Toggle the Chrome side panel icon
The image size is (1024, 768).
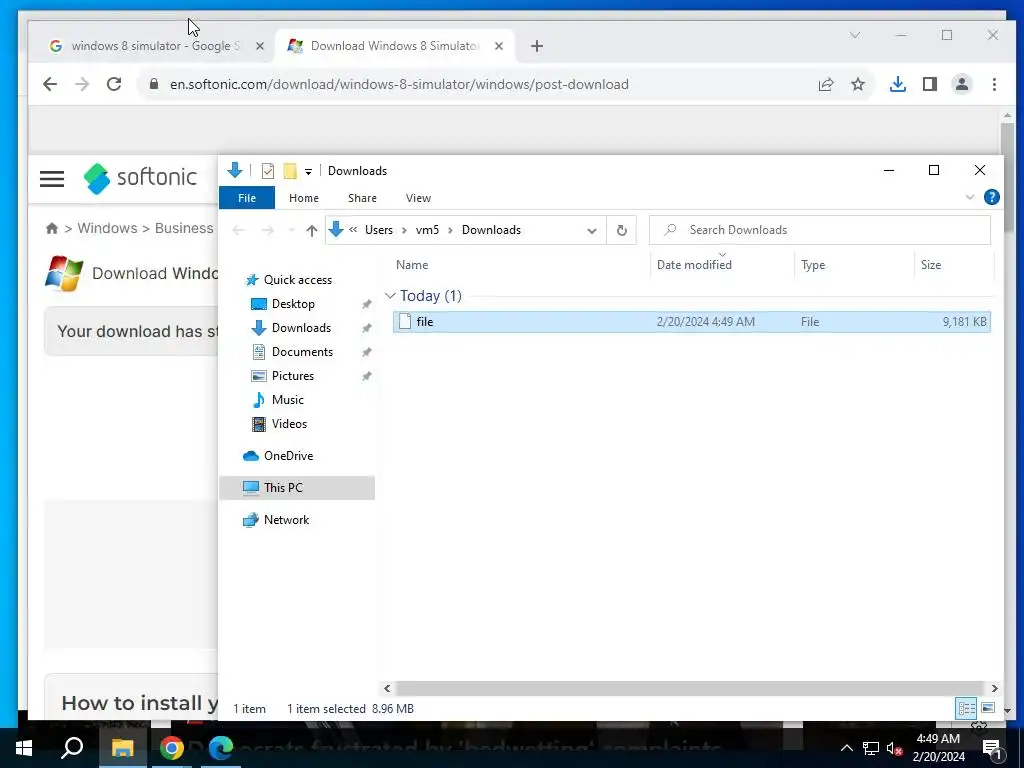(929, 84)
